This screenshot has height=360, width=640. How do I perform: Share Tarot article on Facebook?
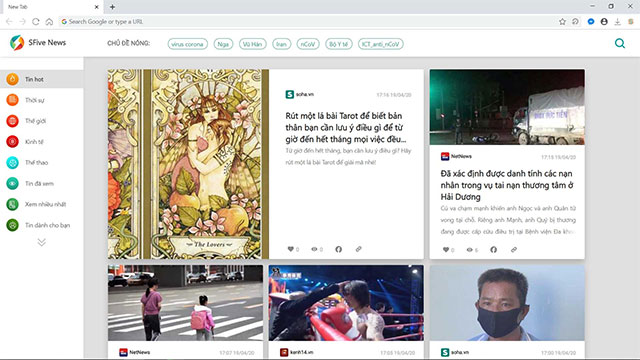point(338,249)
